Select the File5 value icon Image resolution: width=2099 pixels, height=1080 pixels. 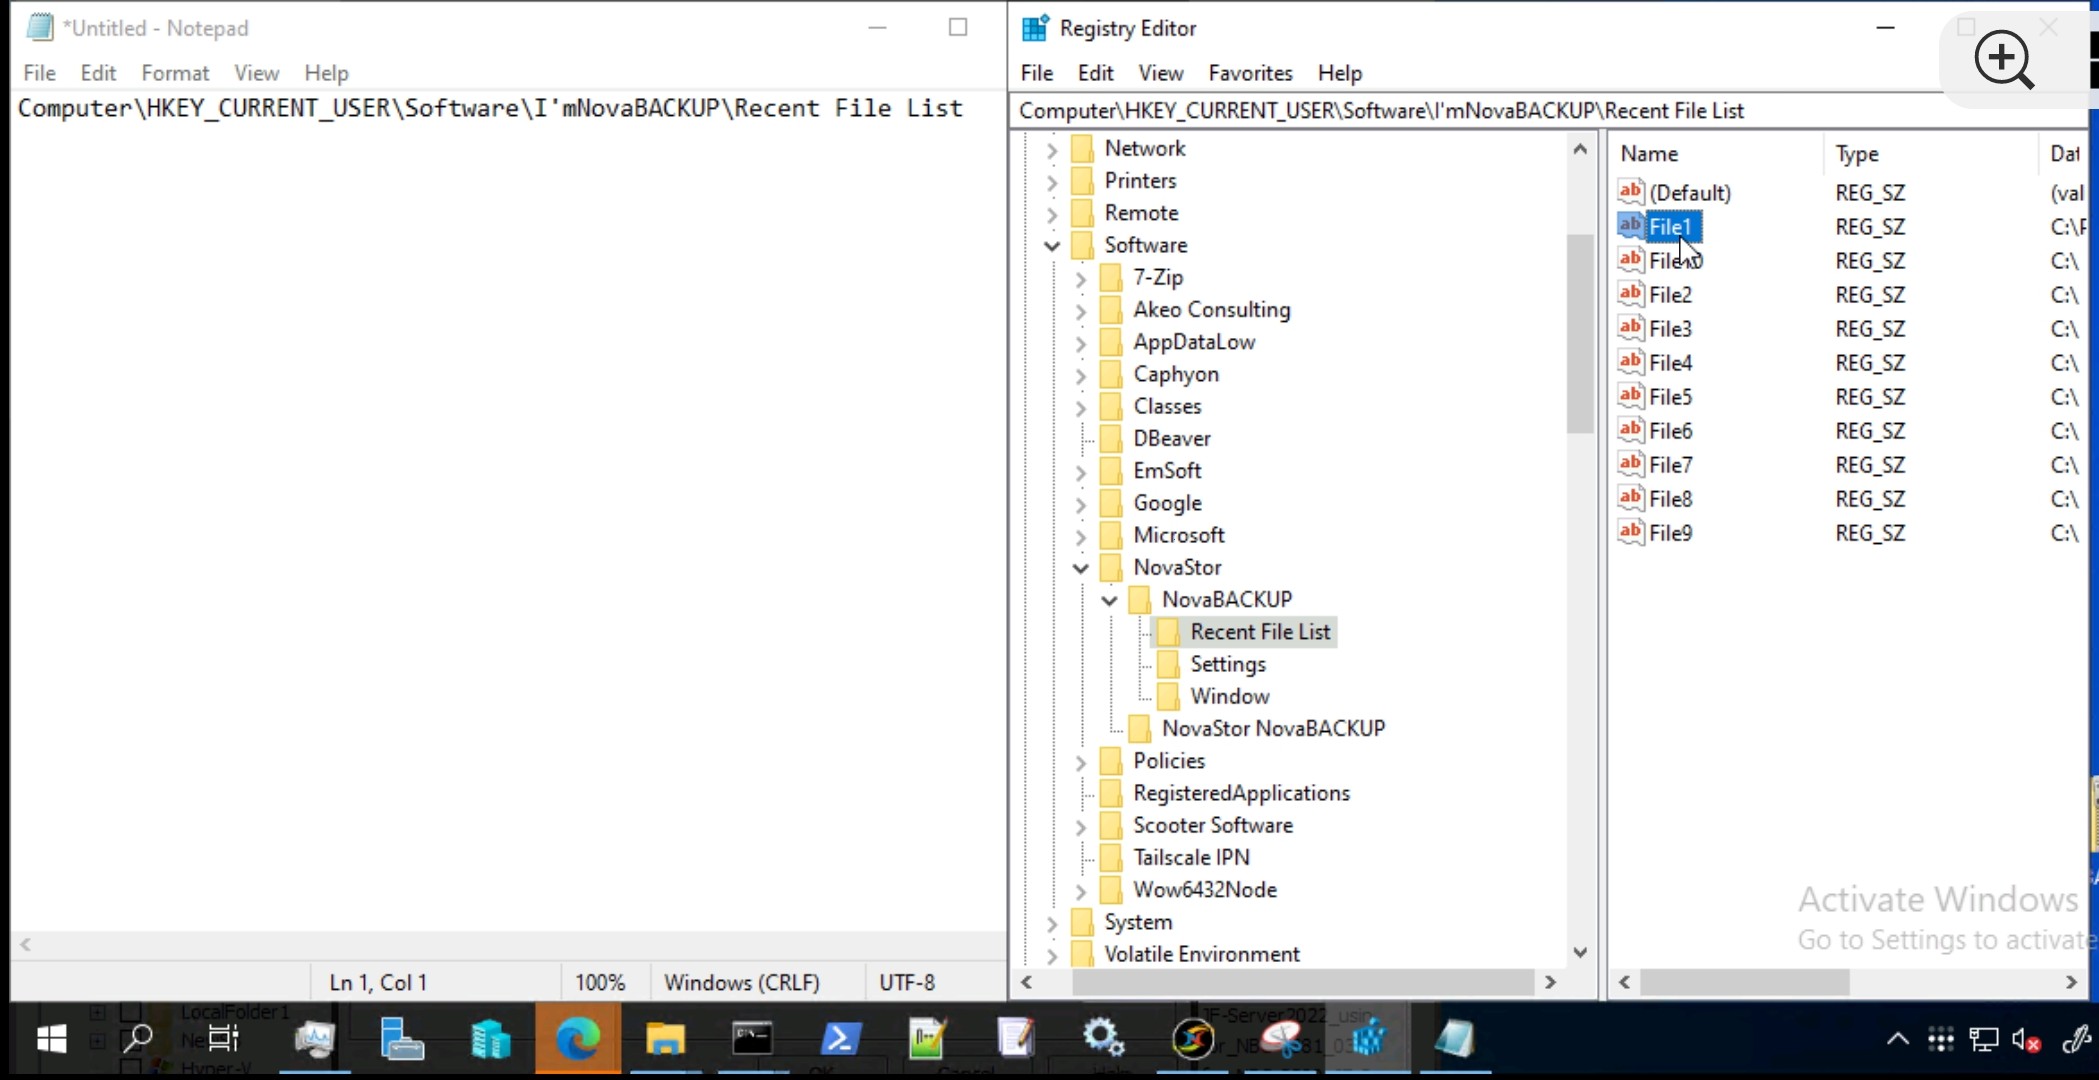click(x=1630, y=396)
